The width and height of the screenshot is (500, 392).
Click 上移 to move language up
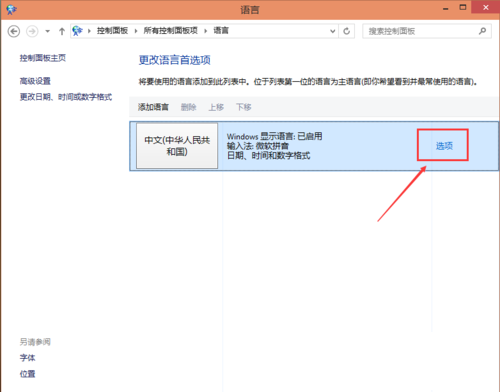(x=216, y=107)
